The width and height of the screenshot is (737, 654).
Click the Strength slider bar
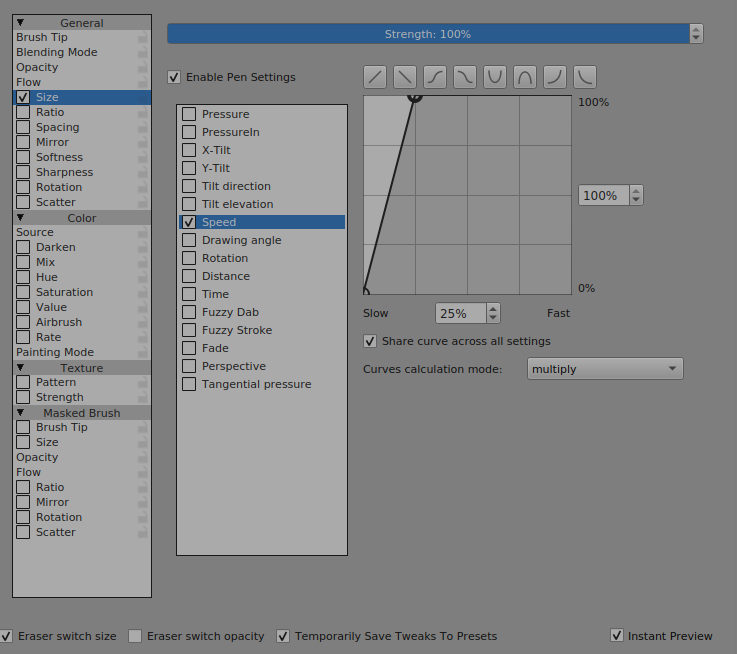[x=428, y=34]
